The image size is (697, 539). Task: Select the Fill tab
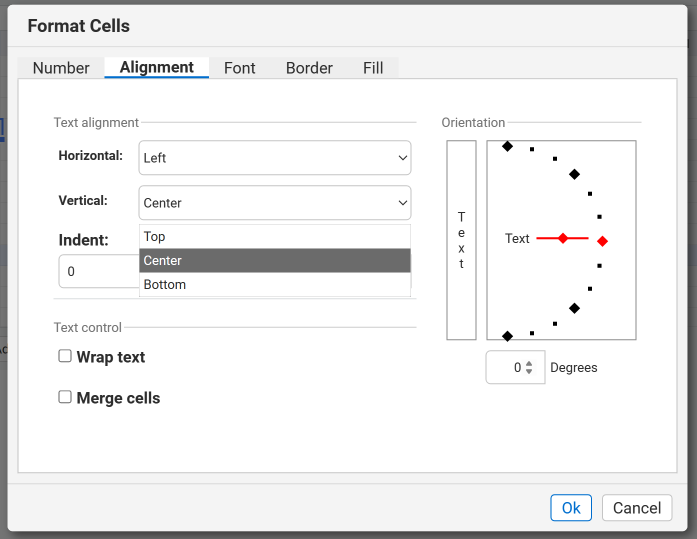pyautogui.click(x=373, y=68)
